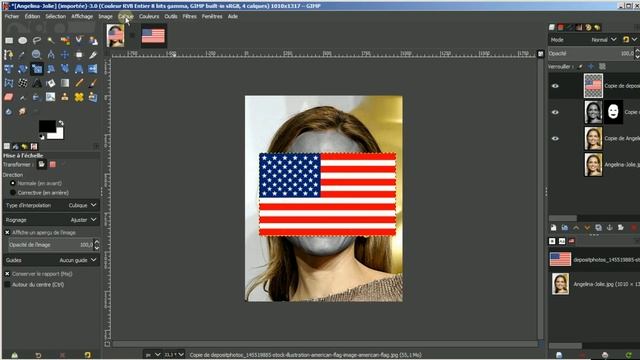Hide the grayscale masked layer
Viewport: 640px width, 360px height.
(x=555, y=112)
